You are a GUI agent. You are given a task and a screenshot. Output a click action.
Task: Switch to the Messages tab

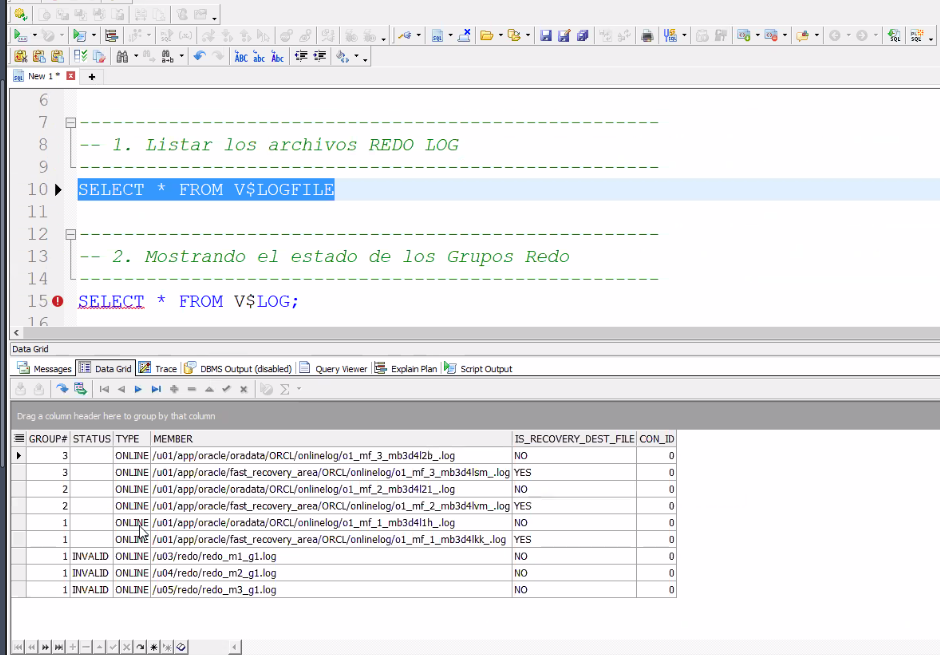point(44,369)
